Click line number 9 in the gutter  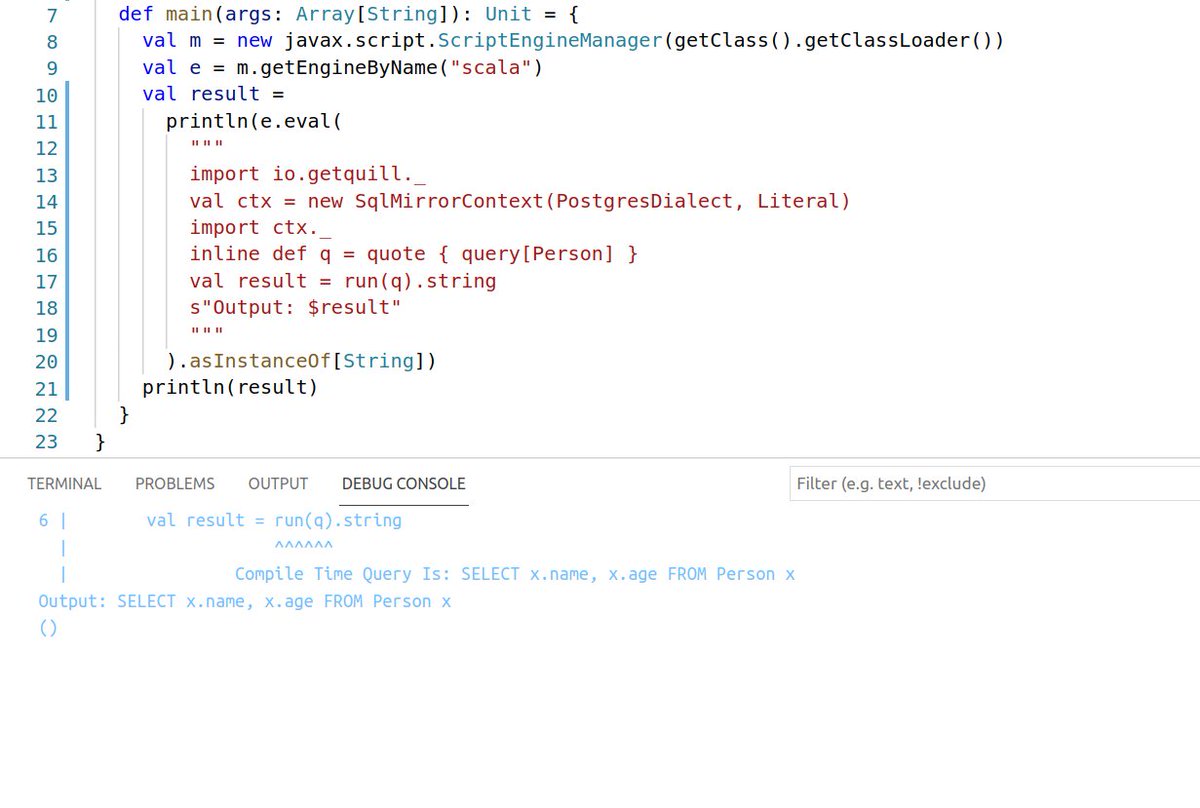pyautogui.click(x=52, y=68)
